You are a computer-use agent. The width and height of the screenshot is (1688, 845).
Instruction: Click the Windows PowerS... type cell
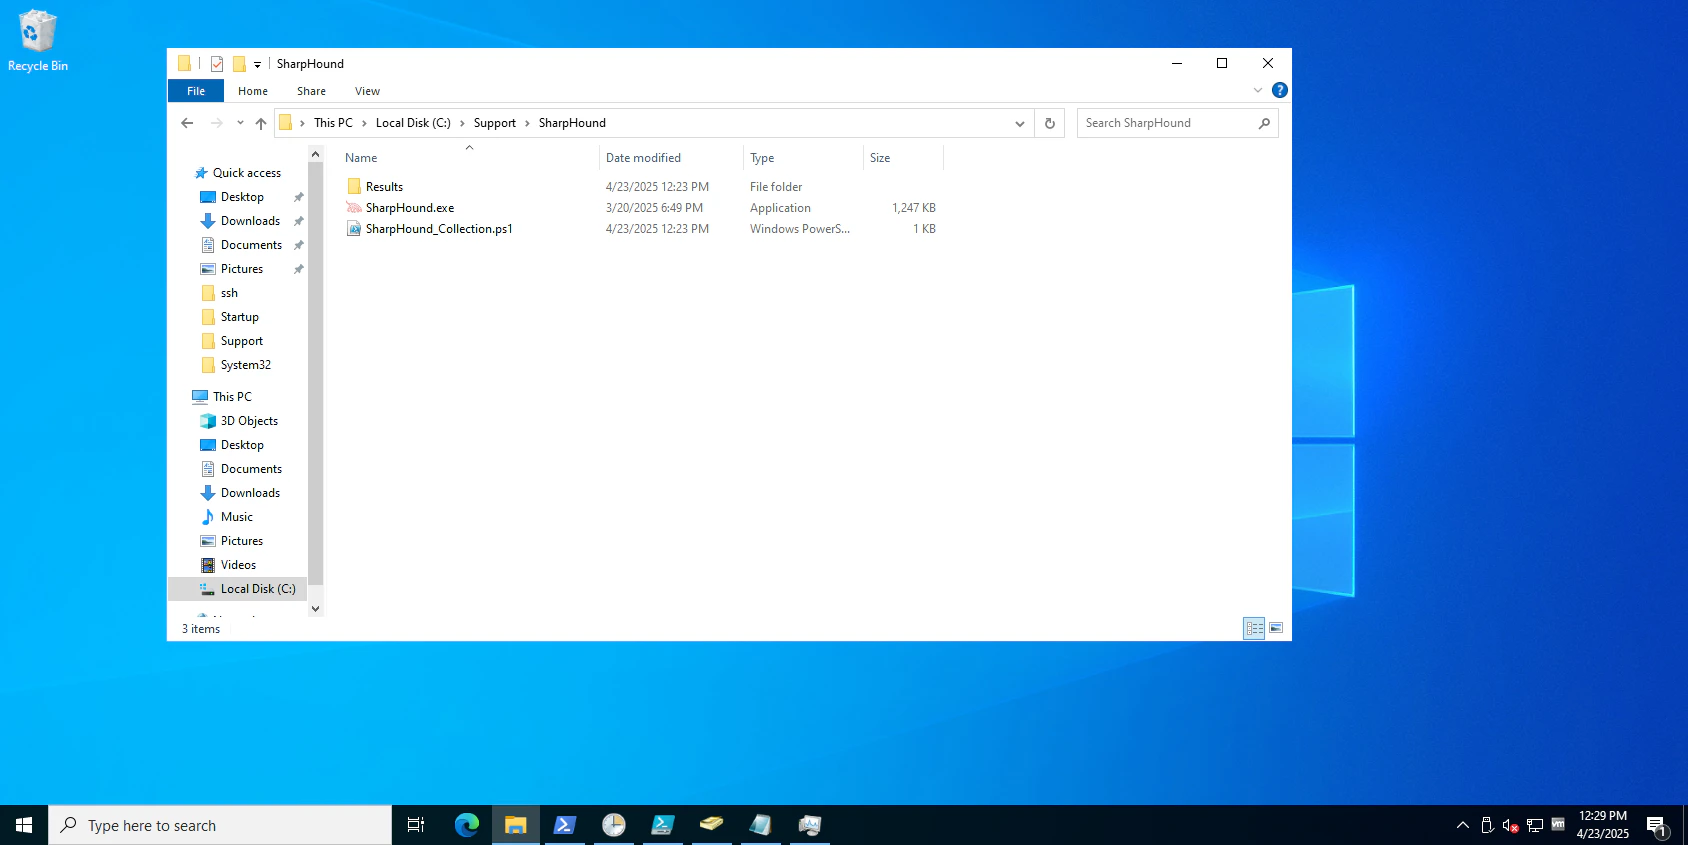coord(800,229)
